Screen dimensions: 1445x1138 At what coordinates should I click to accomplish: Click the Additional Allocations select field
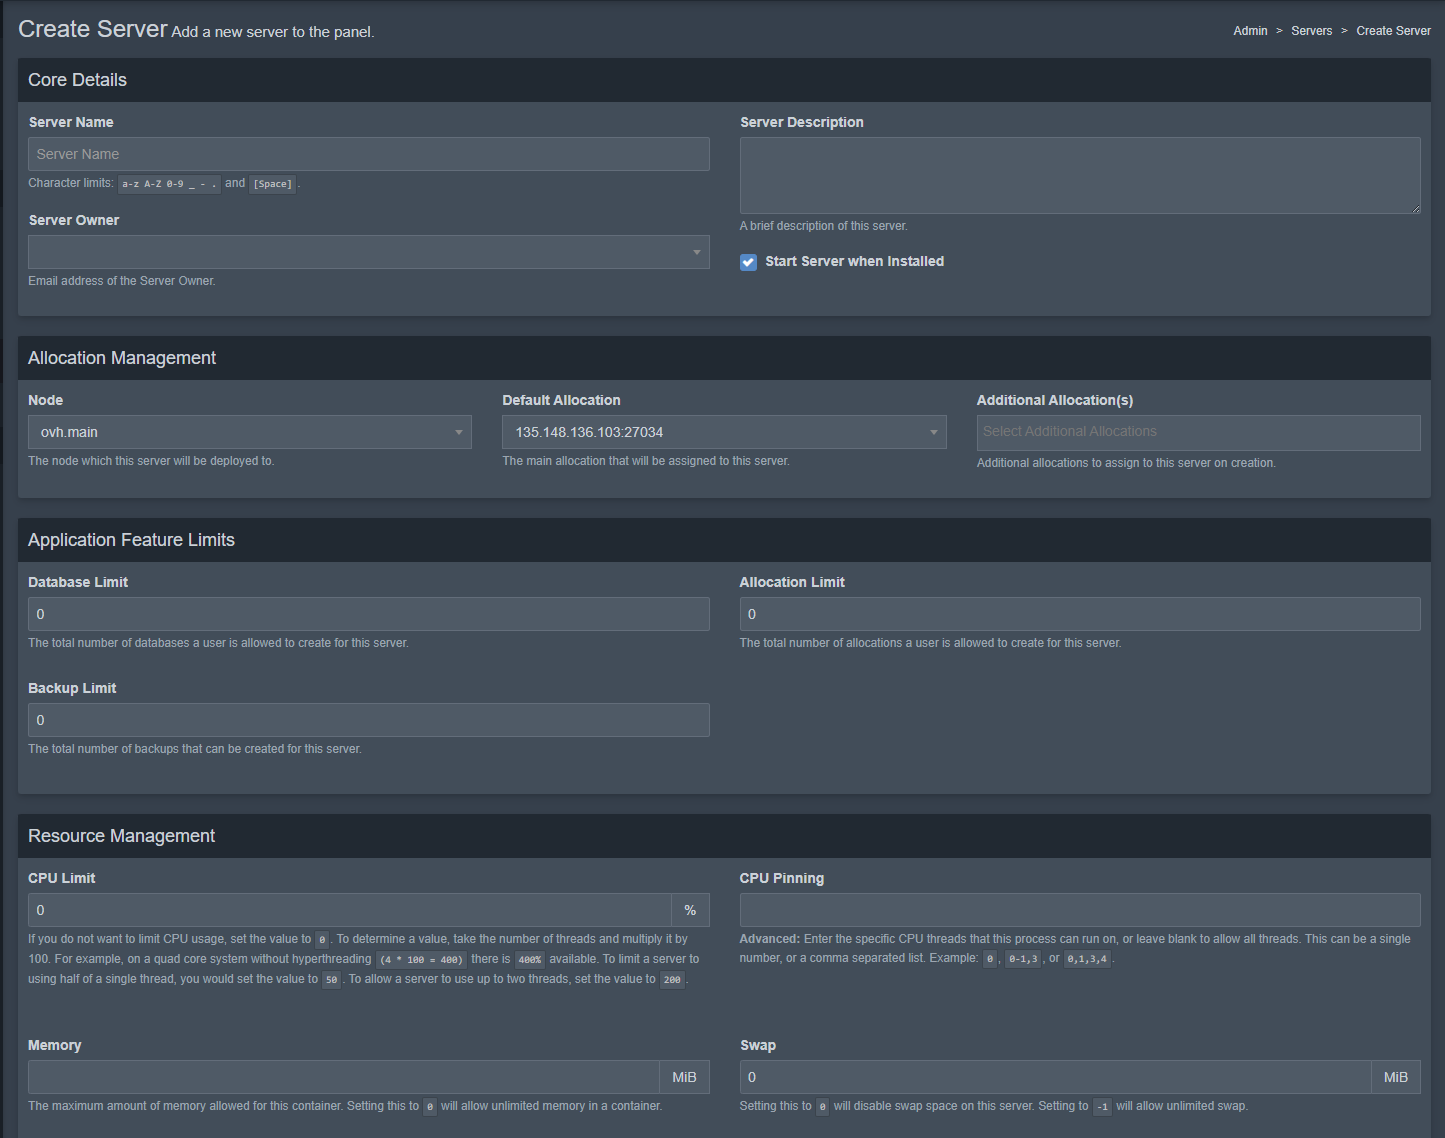pos(1197,432)
